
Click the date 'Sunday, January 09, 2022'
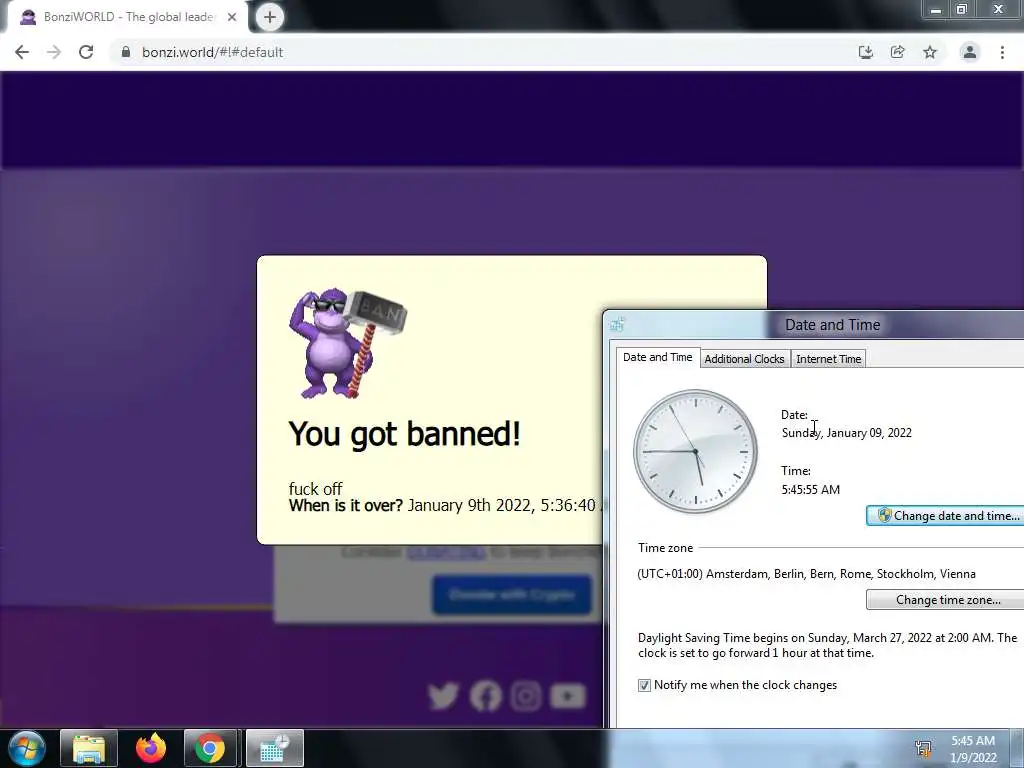click(x=846, y=433)
